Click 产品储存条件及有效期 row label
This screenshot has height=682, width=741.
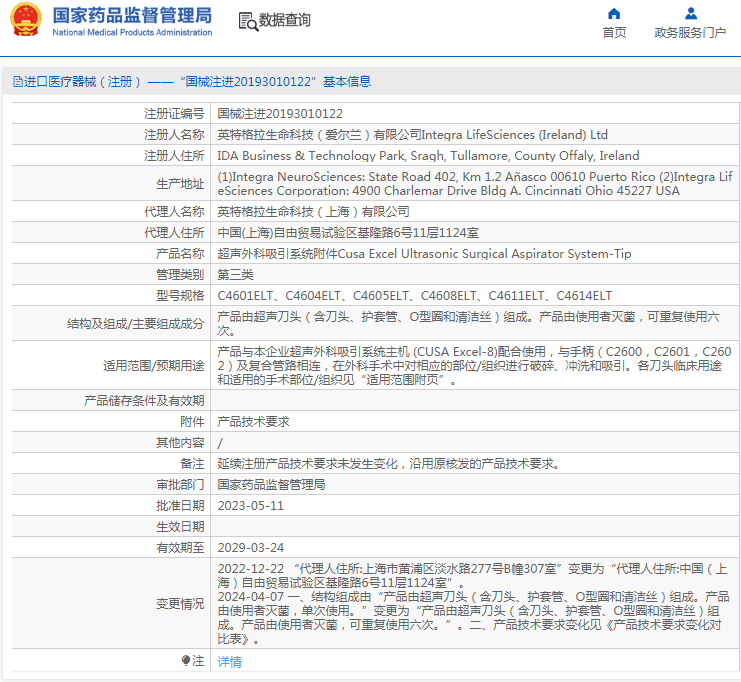pyautogui.click(x=144, y=401)
